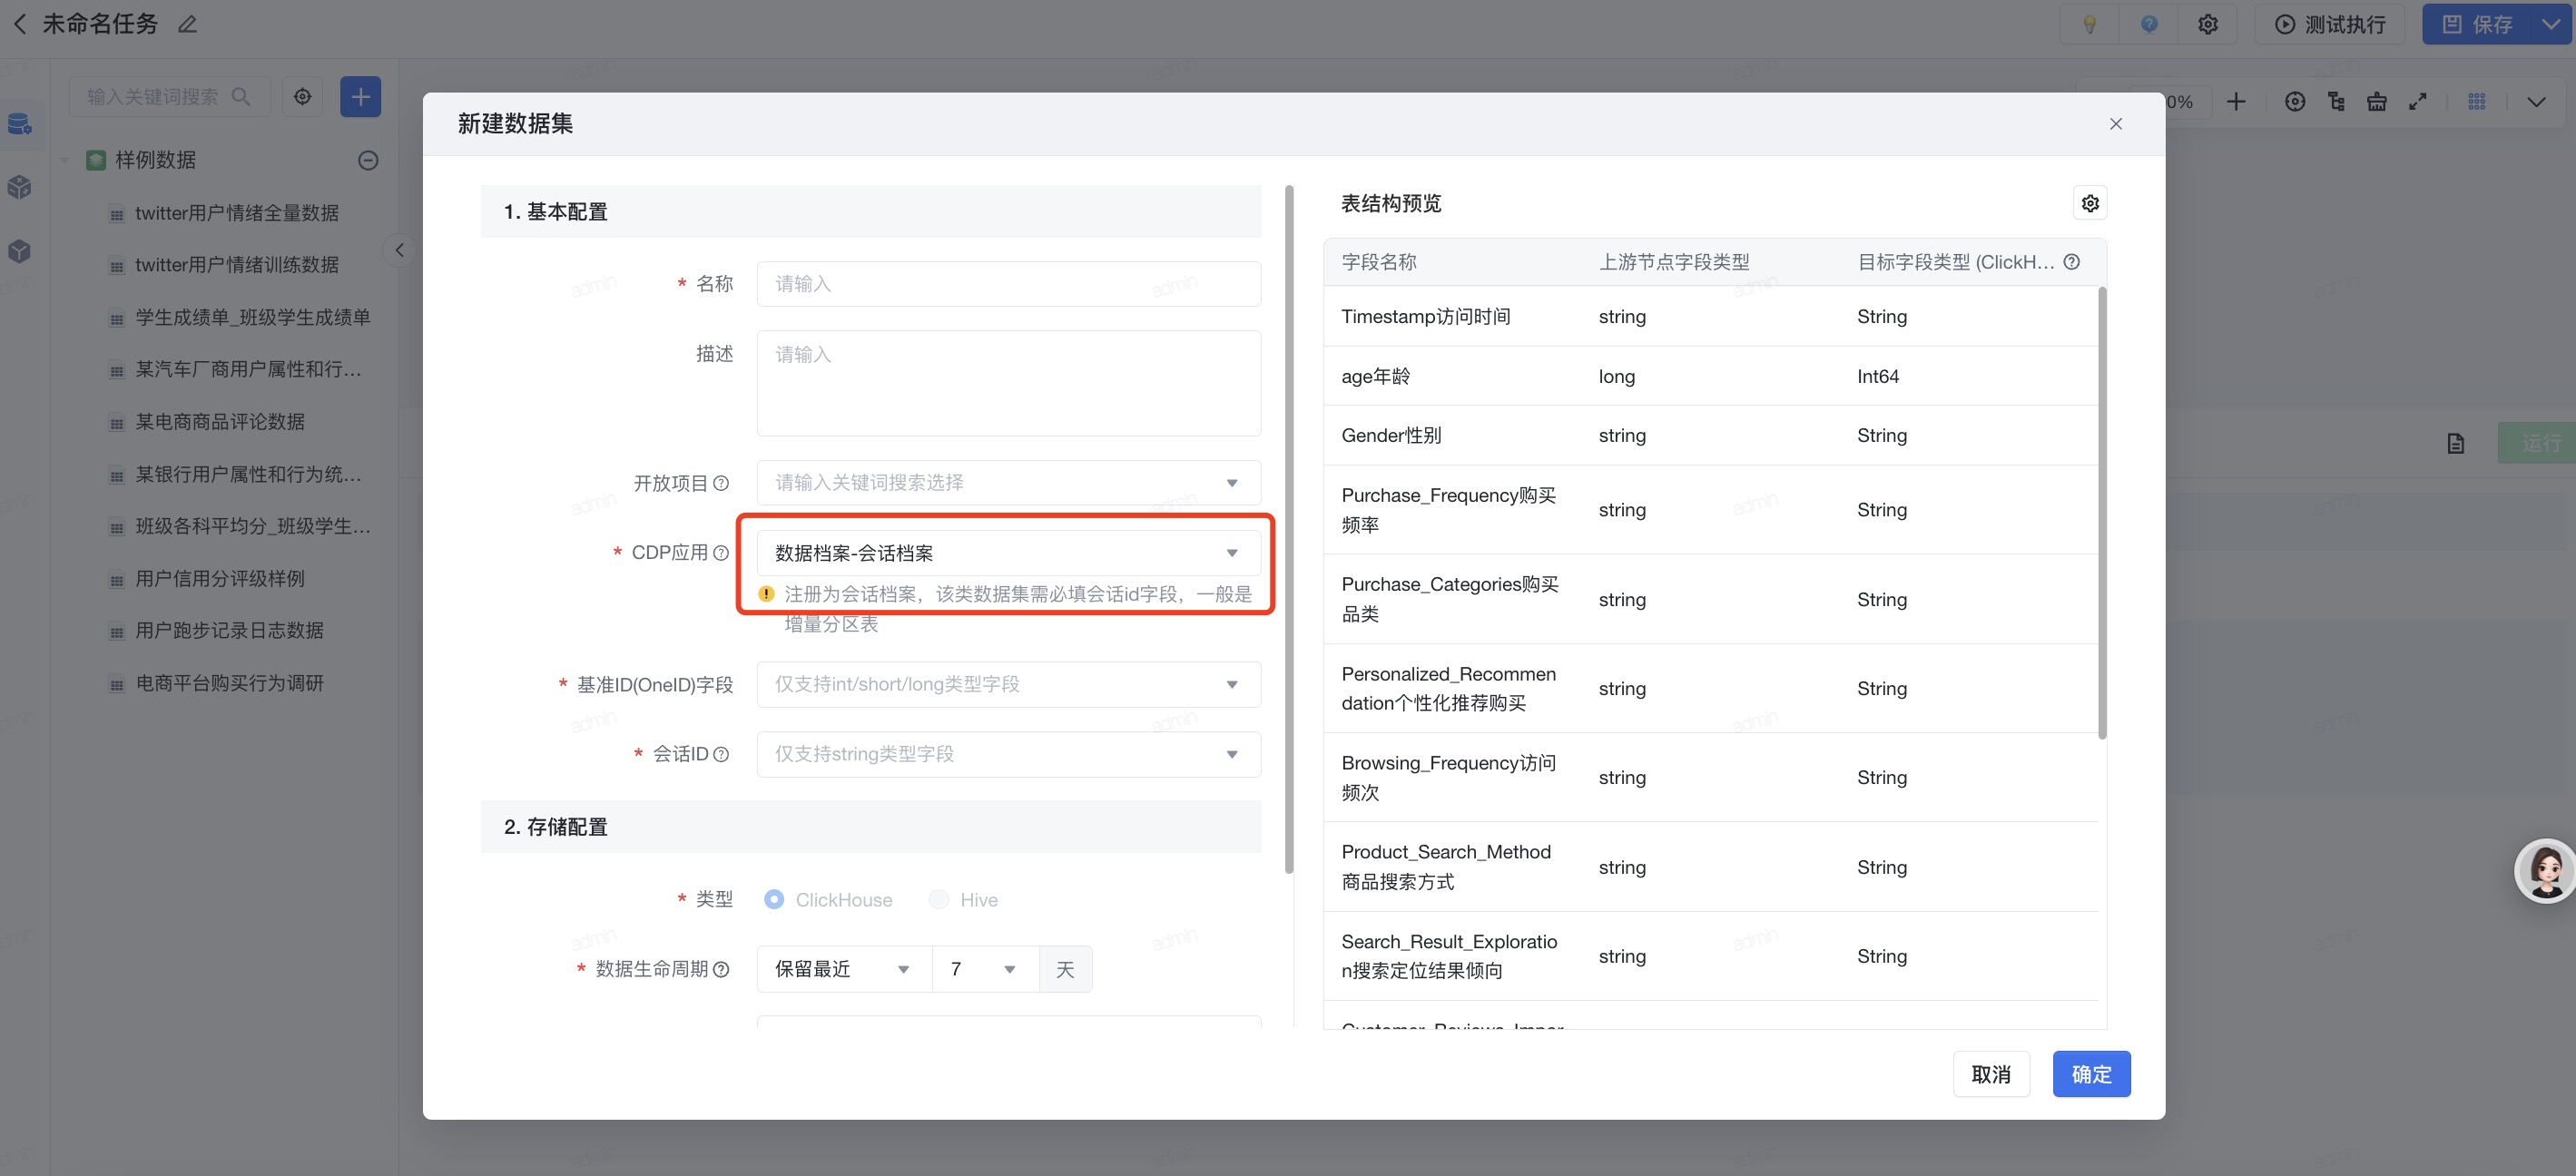Click the back arrow next to 未命名任务
The width and height of the screenshot is (2576, 1176).
[x=20, y=24]
